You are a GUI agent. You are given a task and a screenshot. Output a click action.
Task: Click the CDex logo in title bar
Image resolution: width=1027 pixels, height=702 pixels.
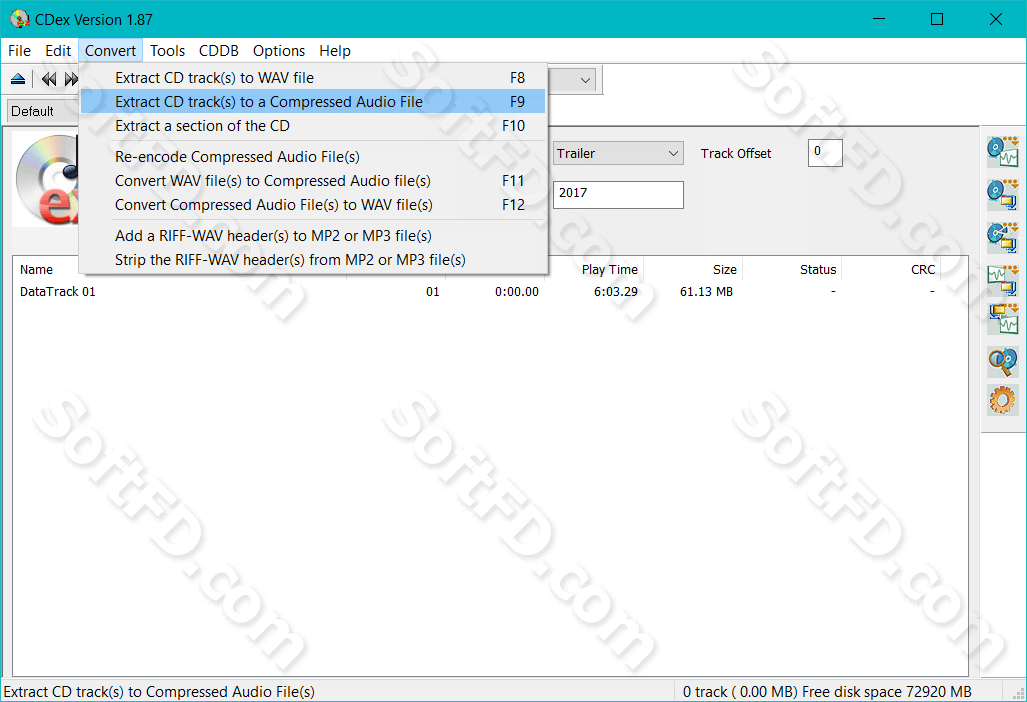click(x=20, y=19)
